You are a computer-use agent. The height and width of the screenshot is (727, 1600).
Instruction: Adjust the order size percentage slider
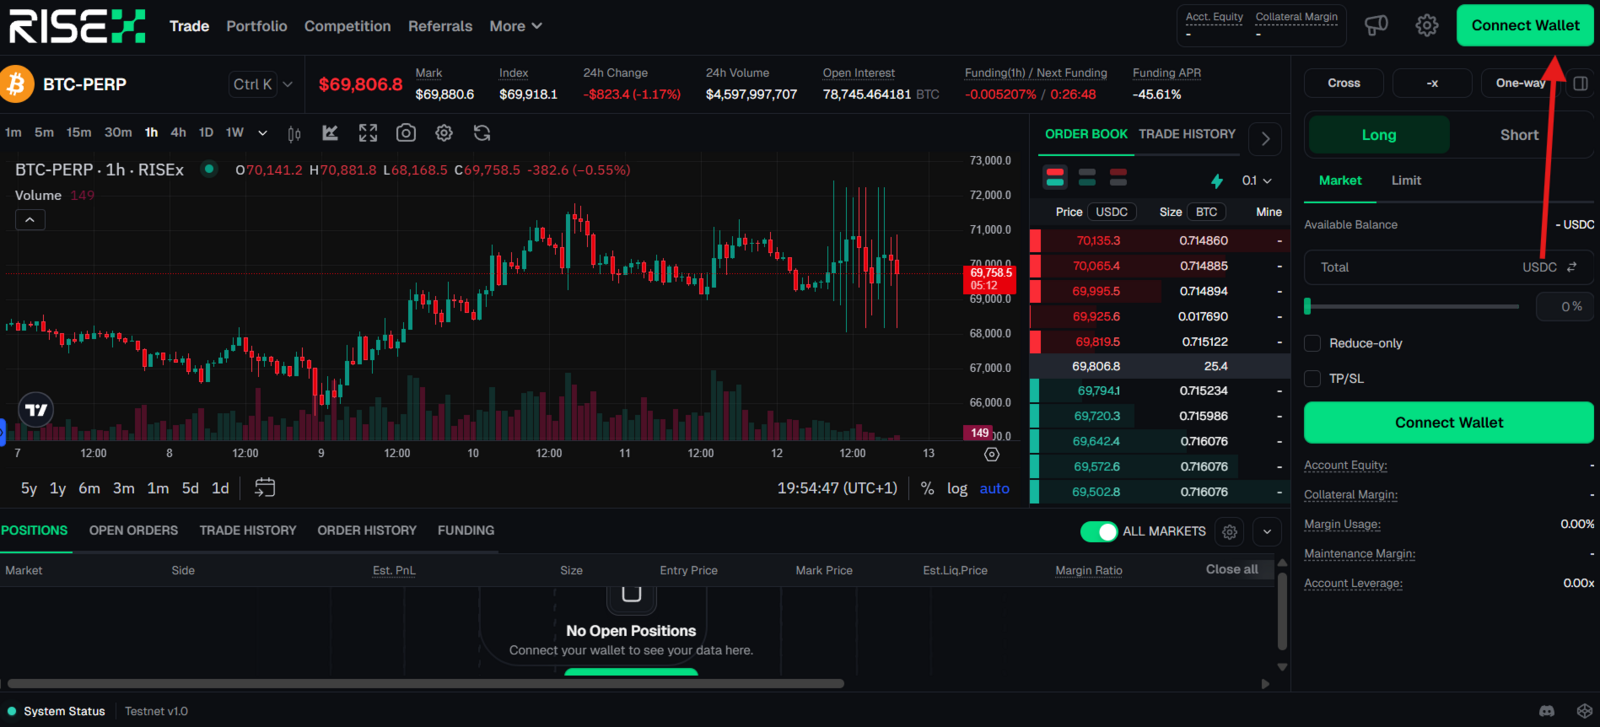click(1412, 307)
